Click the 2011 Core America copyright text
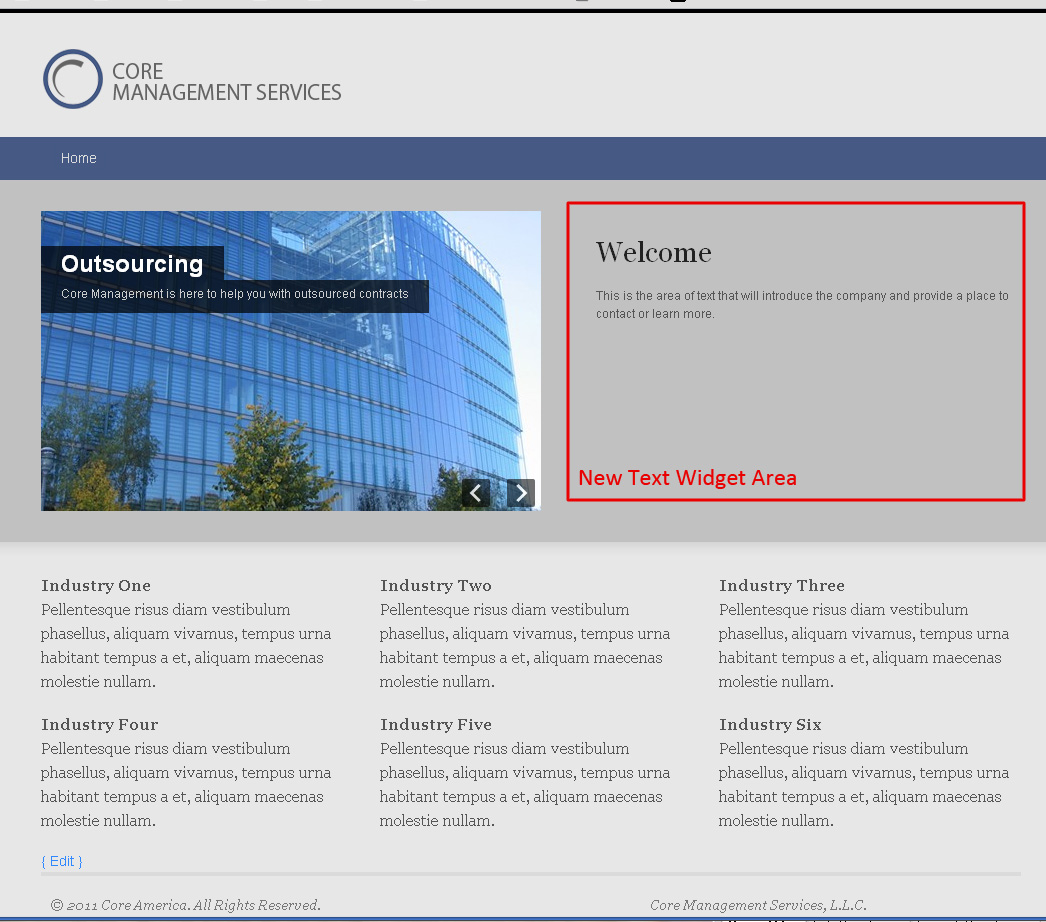The height and width of the screenshot is (922, 1046). [186, 905]
